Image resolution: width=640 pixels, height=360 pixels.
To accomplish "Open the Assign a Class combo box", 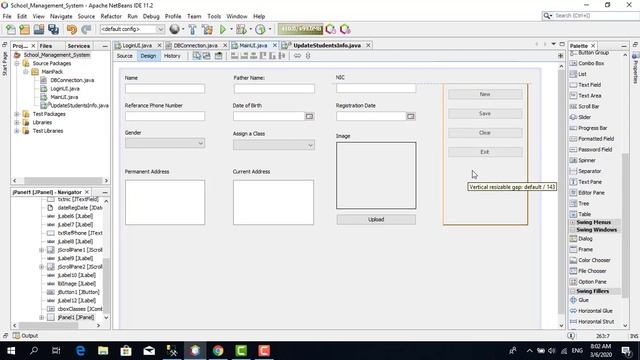I will click(x=273, y=145).
